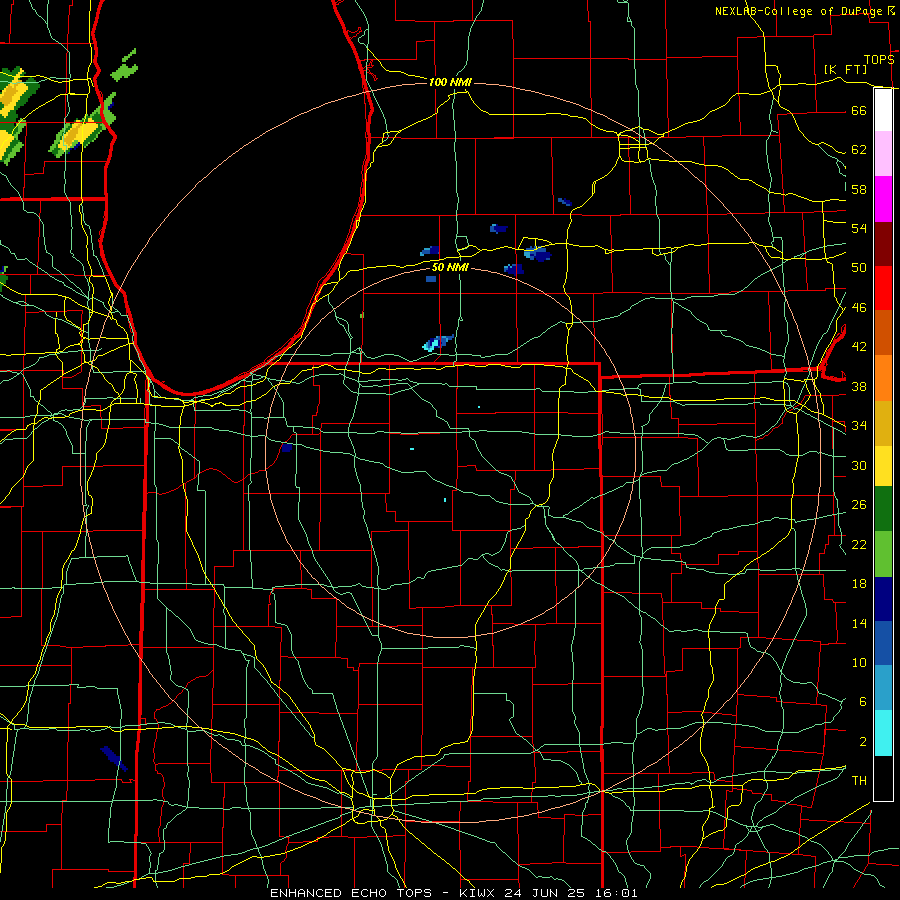Click the 'TOPS' legend title
Viewport: 900px width, 900px height.
tap(879, 60)
